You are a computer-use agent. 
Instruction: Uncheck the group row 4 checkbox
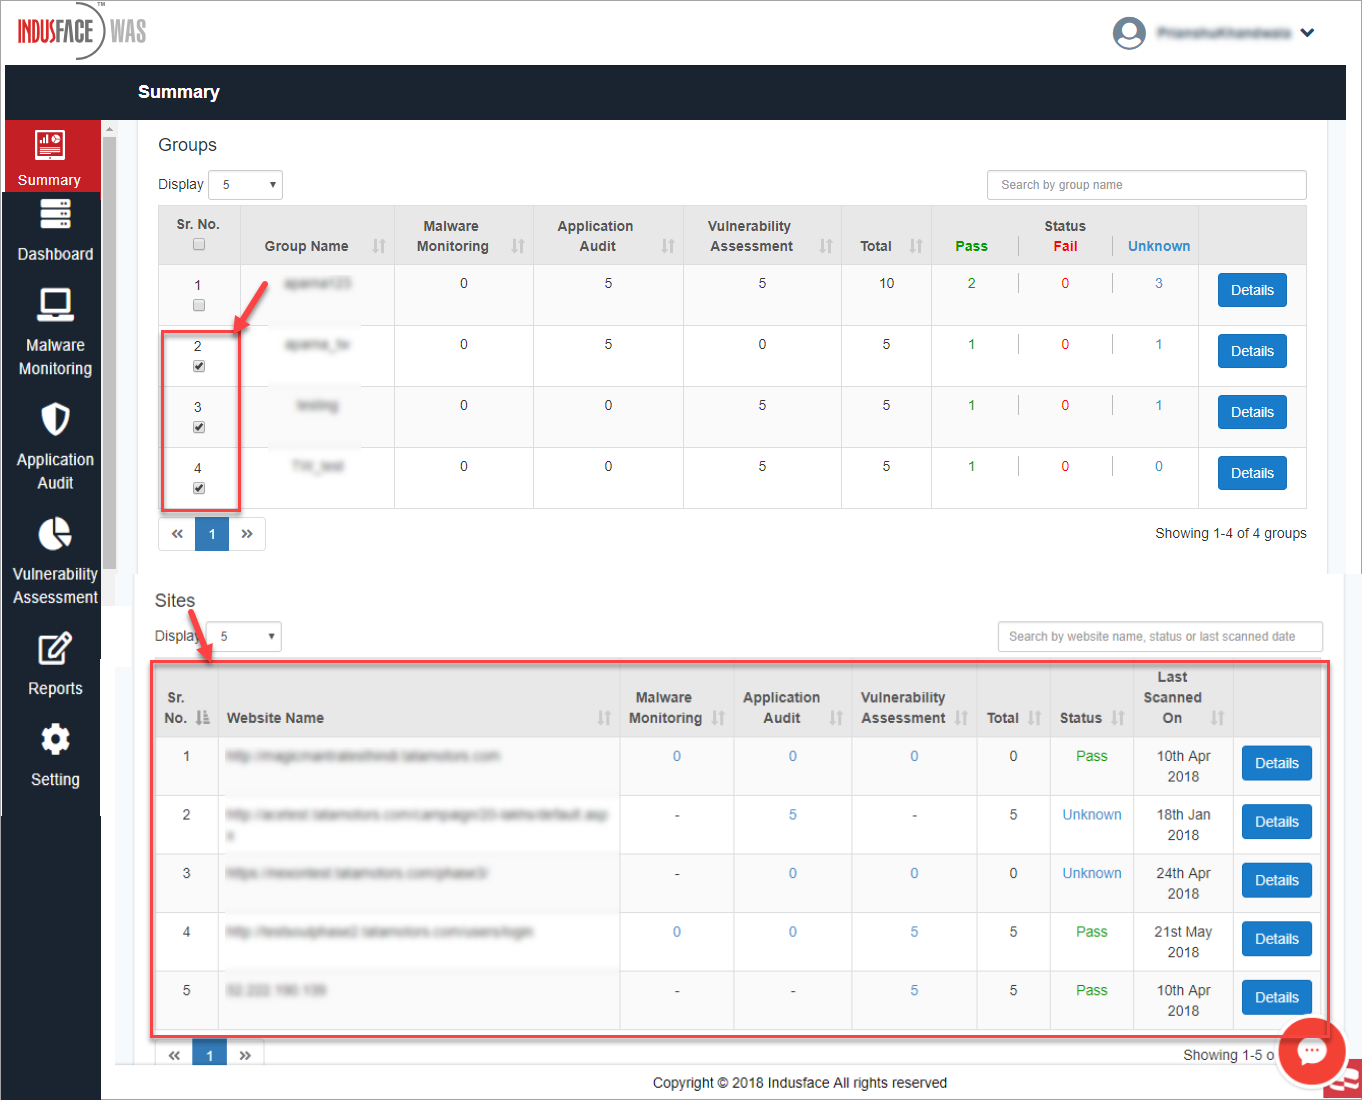199,488
